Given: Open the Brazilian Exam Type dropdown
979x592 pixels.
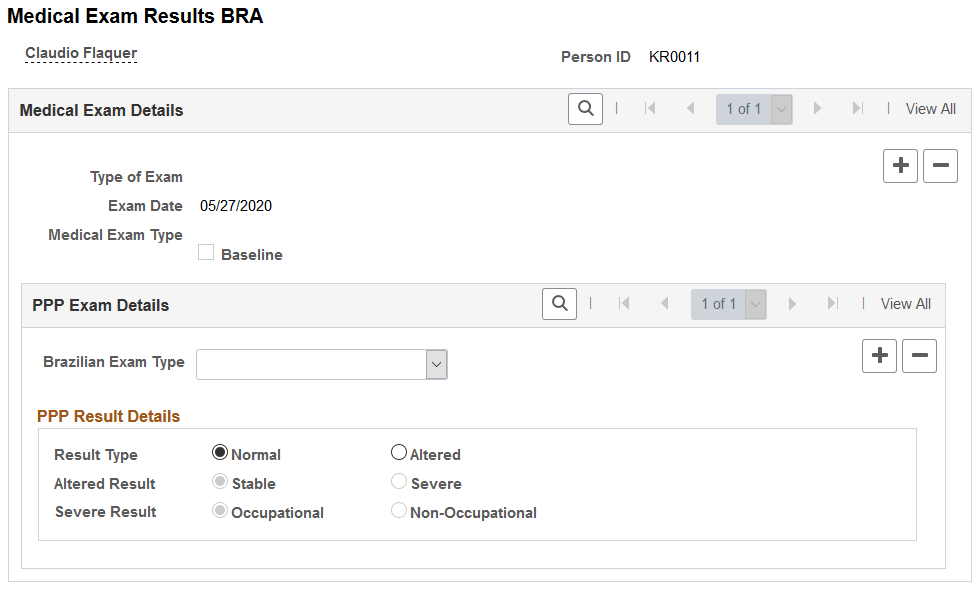Looking at the screenshot, I should [436, 364].
